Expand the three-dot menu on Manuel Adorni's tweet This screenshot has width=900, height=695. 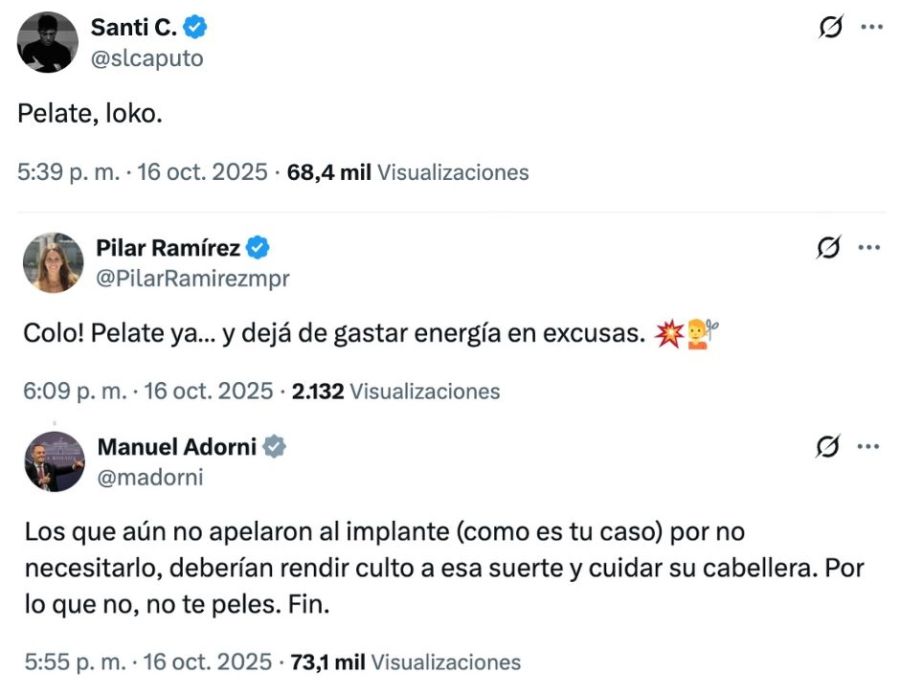pyautogui.click(x=870, y=446)
